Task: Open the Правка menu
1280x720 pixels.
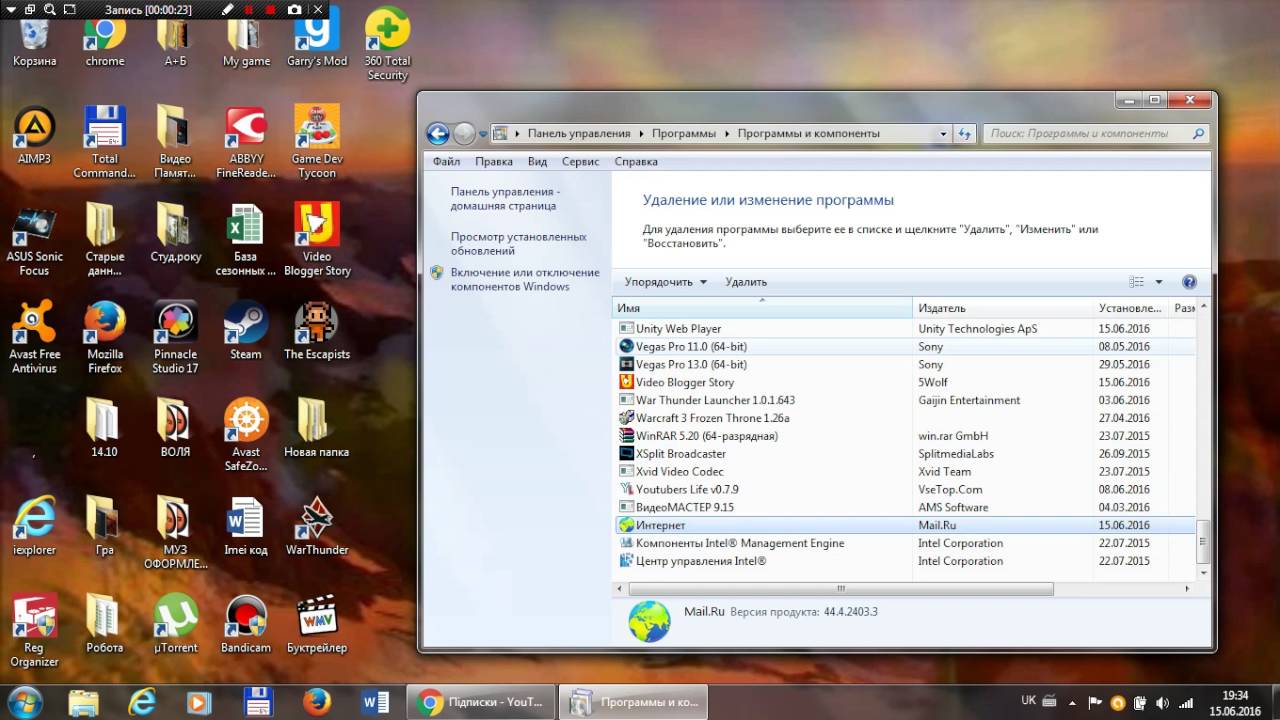Action: click(x=494, y=161)
